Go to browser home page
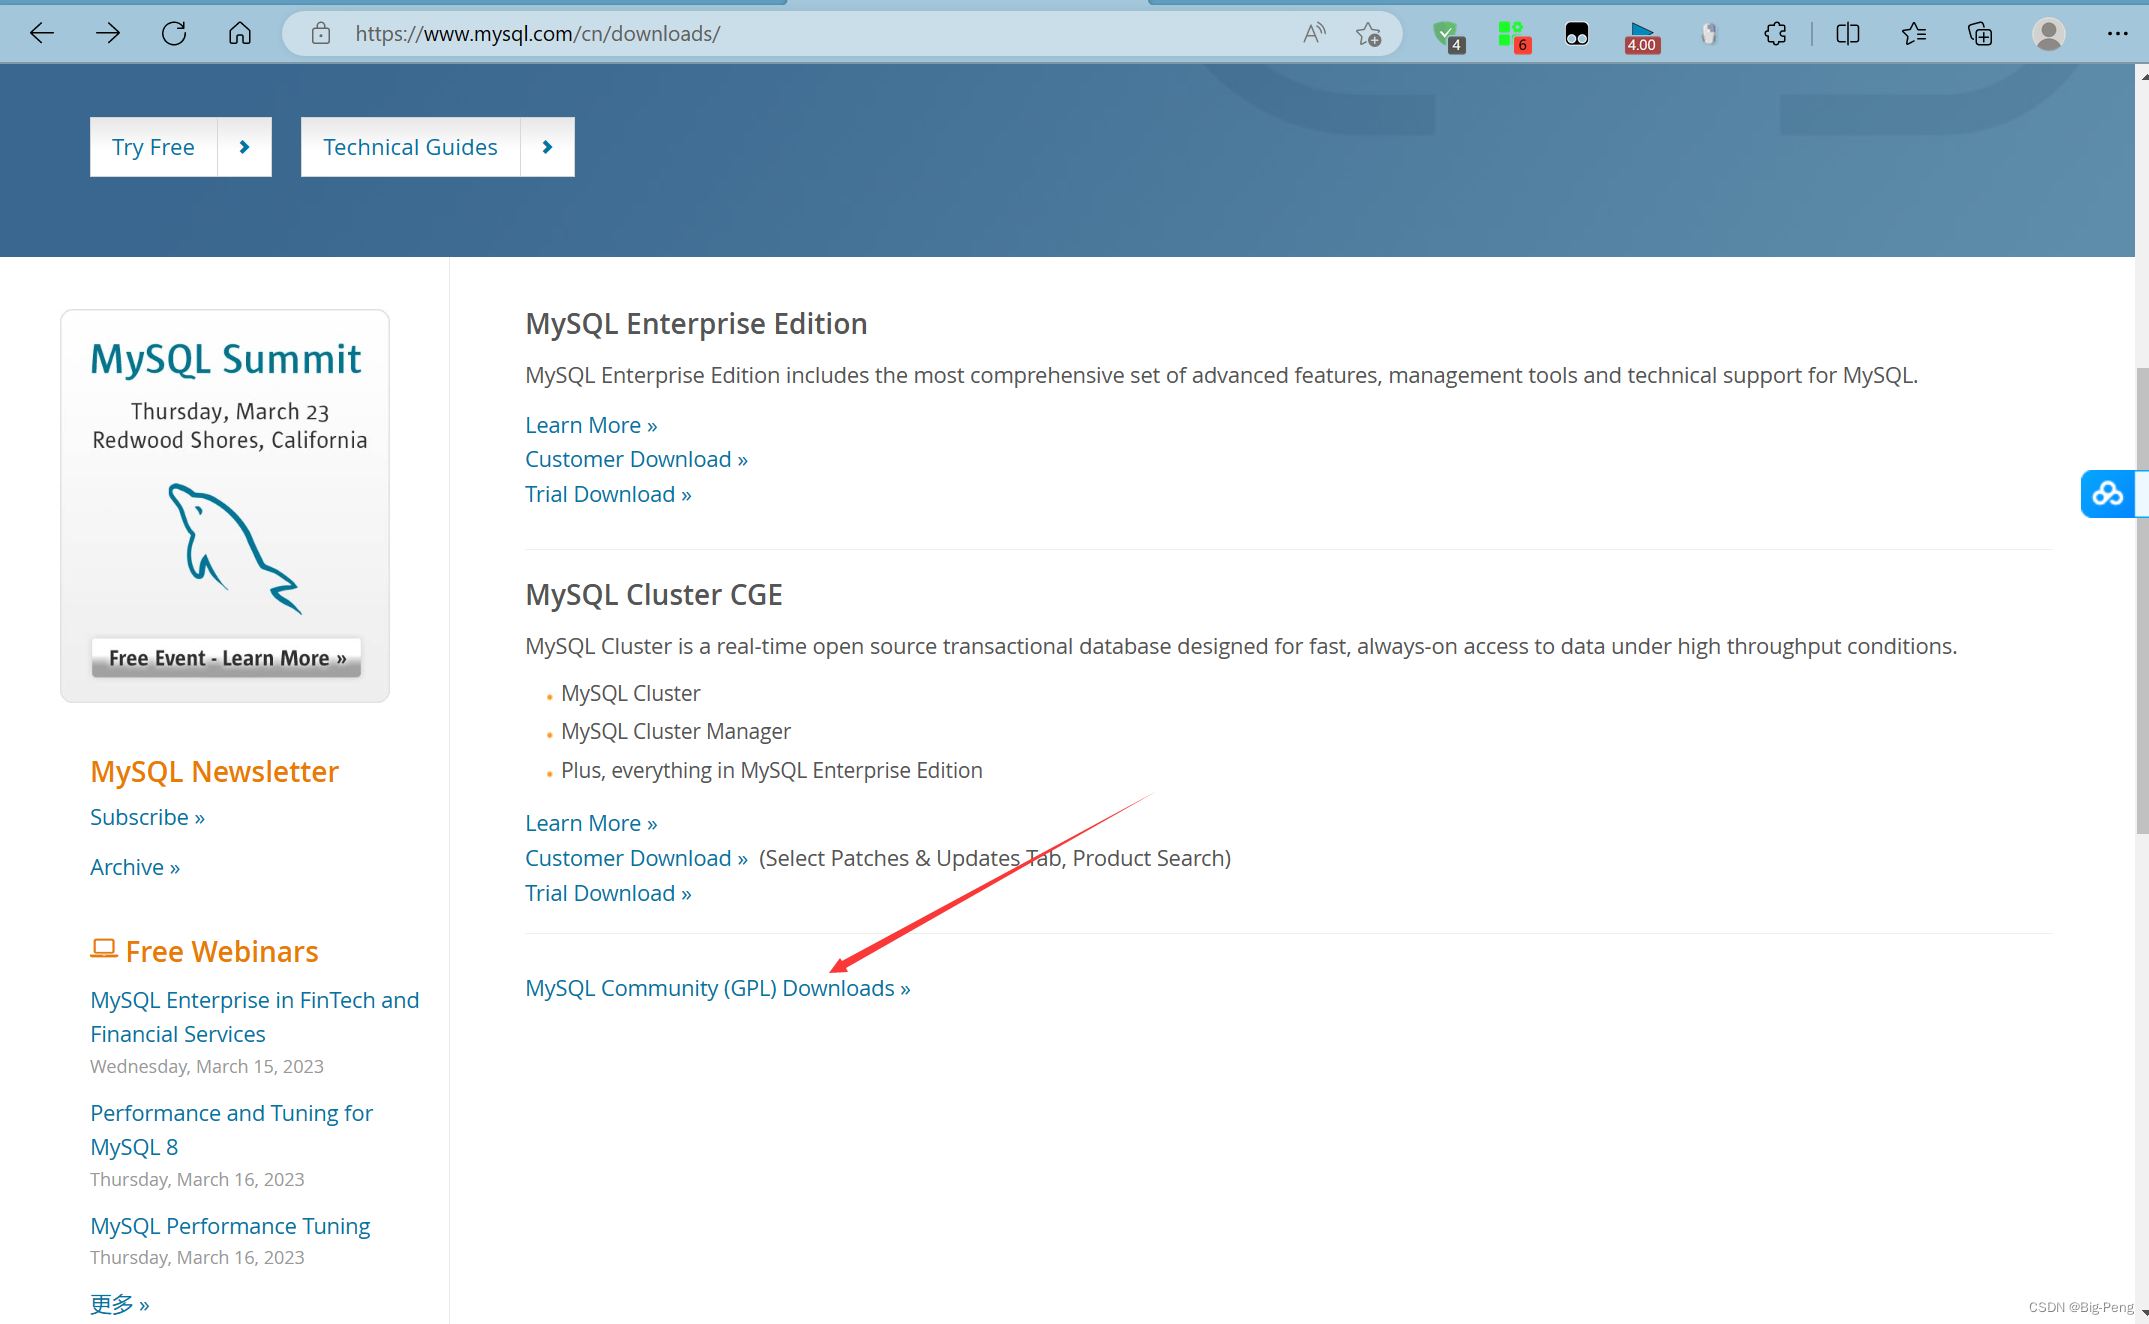Screen dimensions: 2149x1324 tap(240, 34)
